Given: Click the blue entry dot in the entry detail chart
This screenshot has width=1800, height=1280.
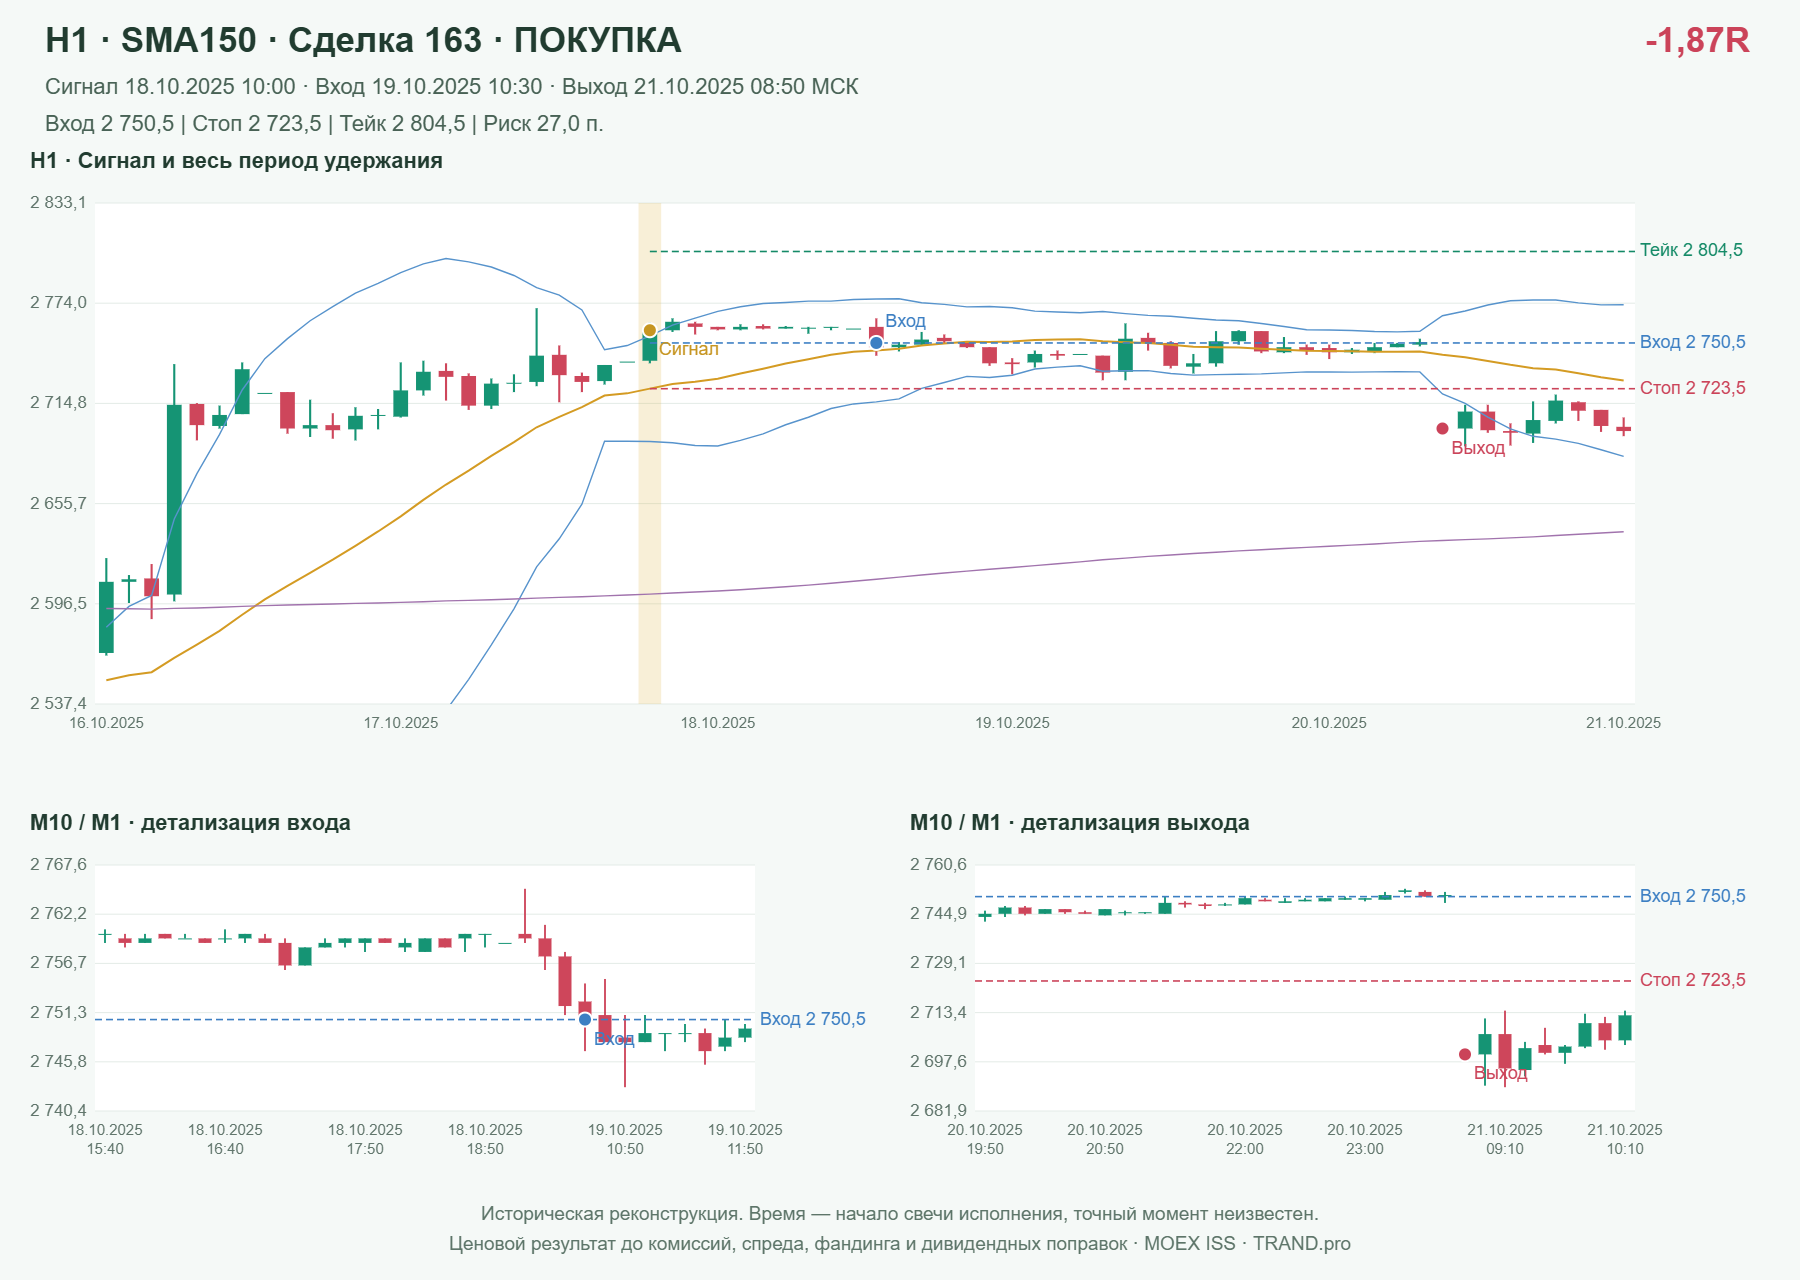Looking at the screenshot, I should (585, 1019).
